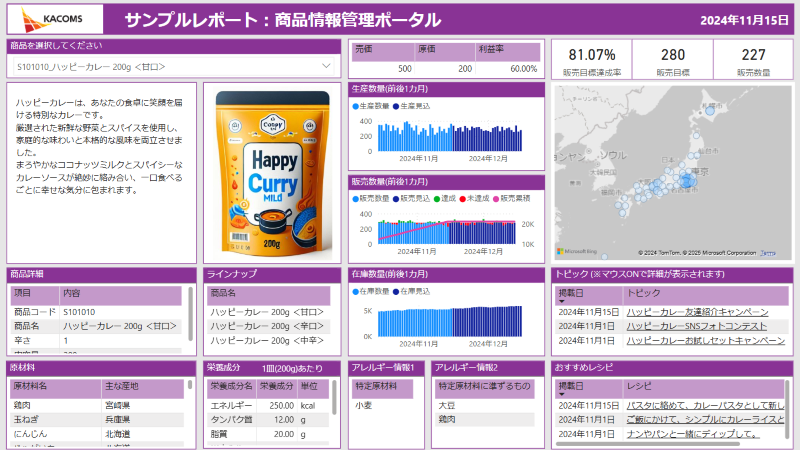Click 販売累積 pink legend marker
Image resolution: width=800 pixels, height=450 pixels.
click(x=495, y=199)
